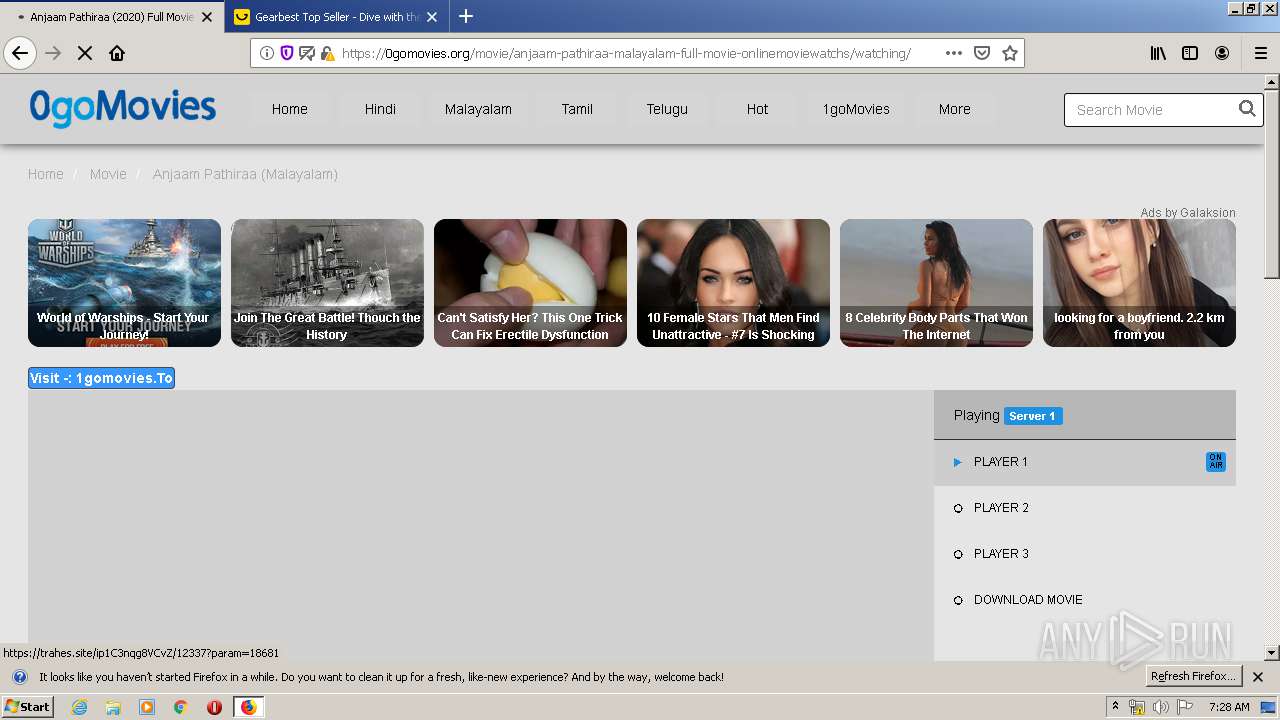Open the egg trick ad thumbnail
This screenshot has width=1280, height=720.
click(x=530, y=283)
